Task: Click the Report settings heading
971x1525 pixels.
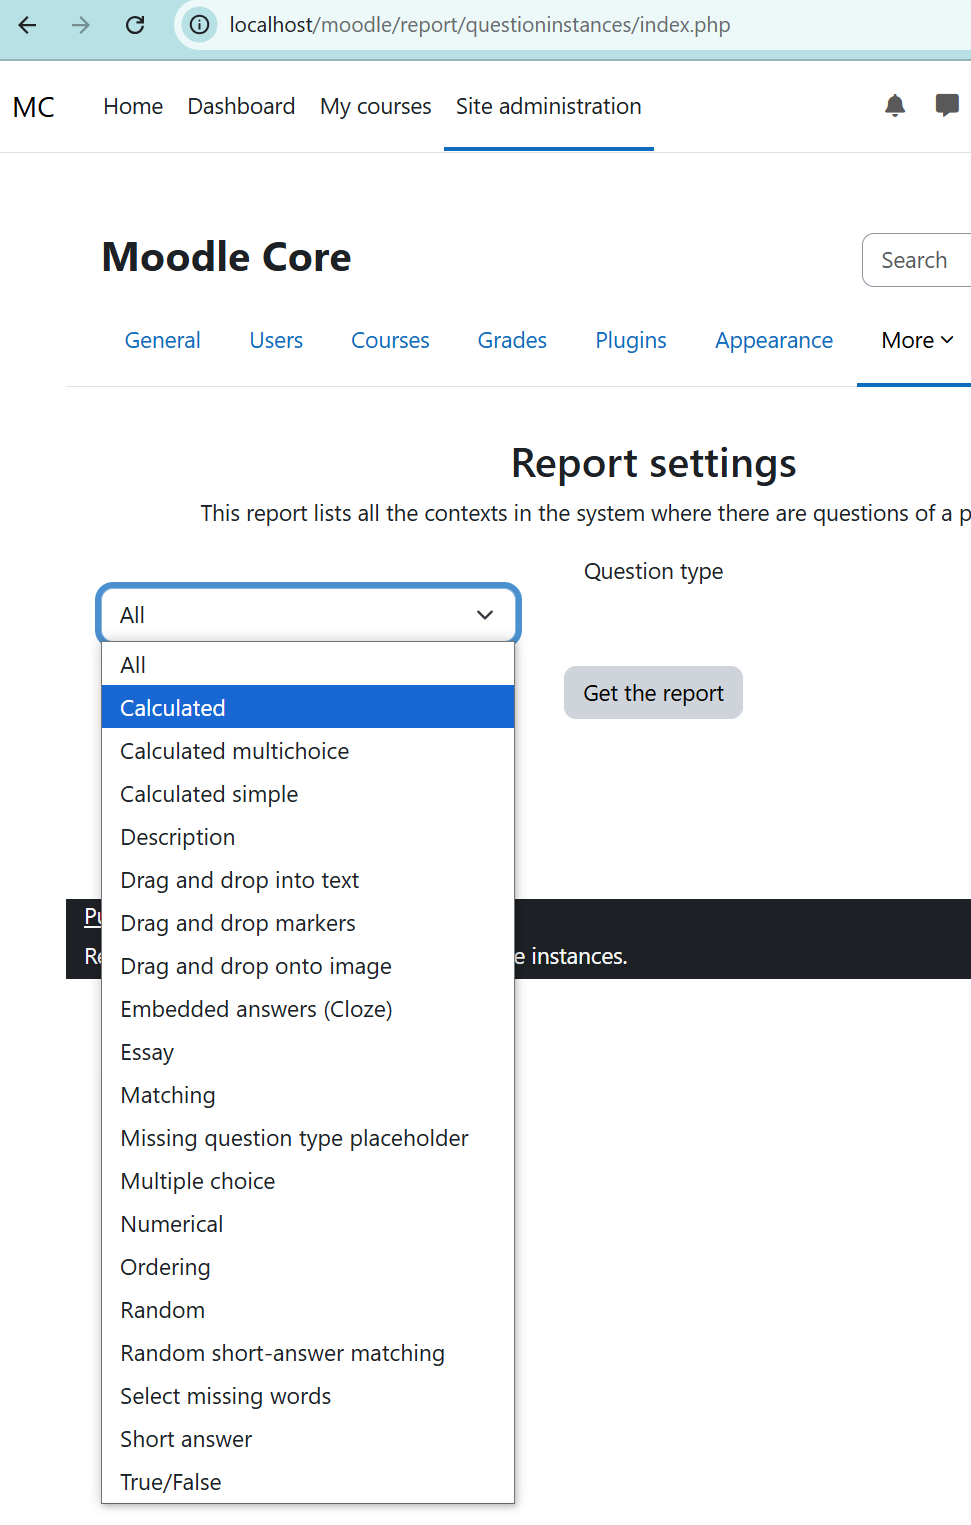Action: 653,463
